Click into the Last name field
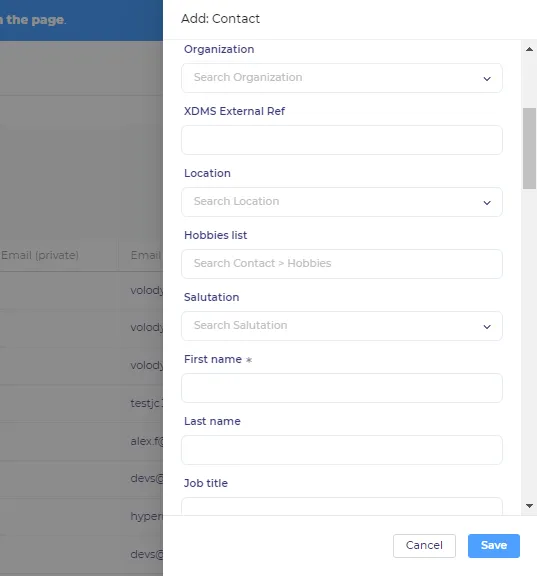 tap(342, 450)
